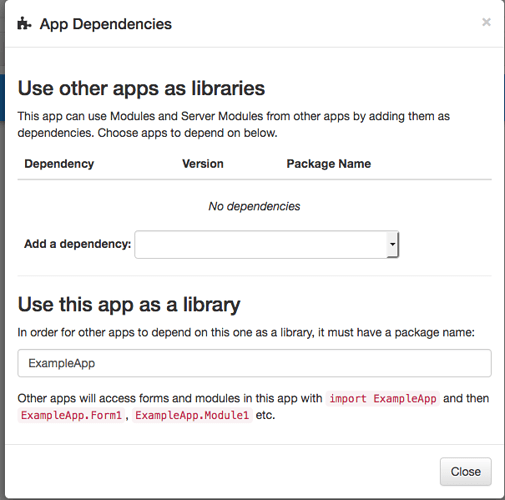The width and height of the screenshot is (505, 500).
Task: Click the import ExampleApp code snippet
Action: coord(383,398)
